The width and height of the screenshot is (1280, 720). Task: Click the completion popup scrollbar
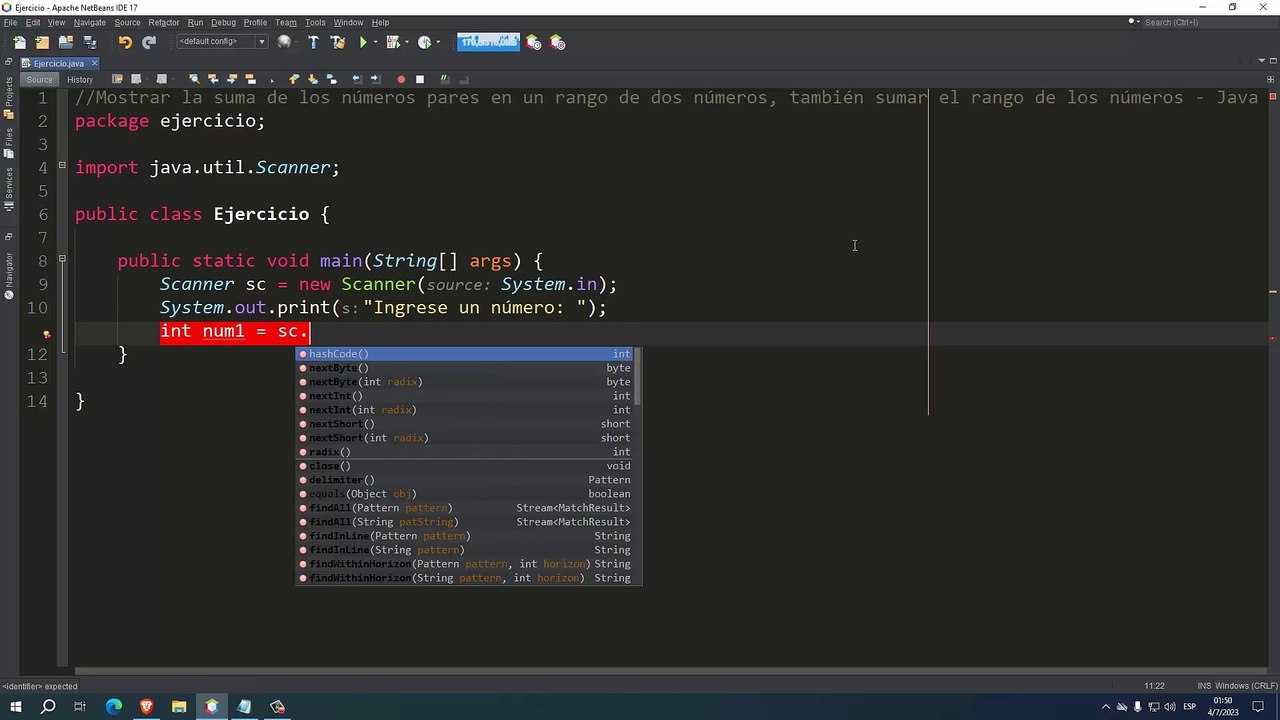pos(637,376)
